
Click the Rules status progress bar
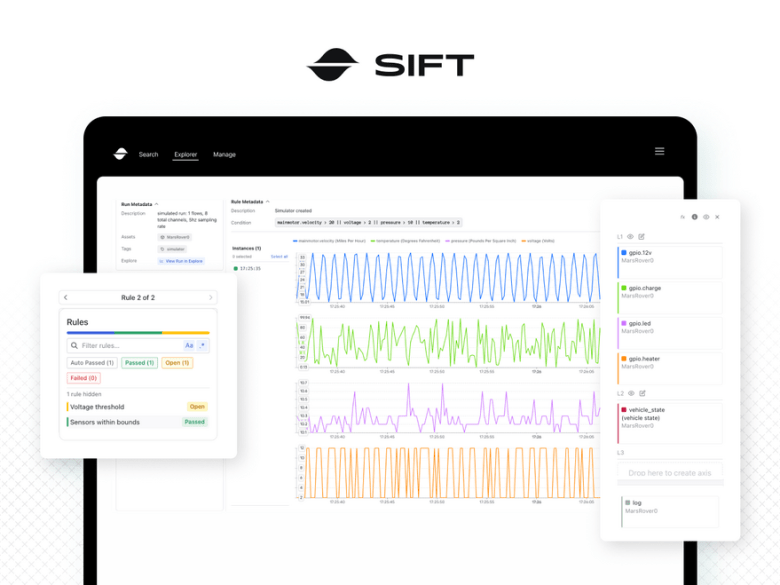click(x=138, y=333)
